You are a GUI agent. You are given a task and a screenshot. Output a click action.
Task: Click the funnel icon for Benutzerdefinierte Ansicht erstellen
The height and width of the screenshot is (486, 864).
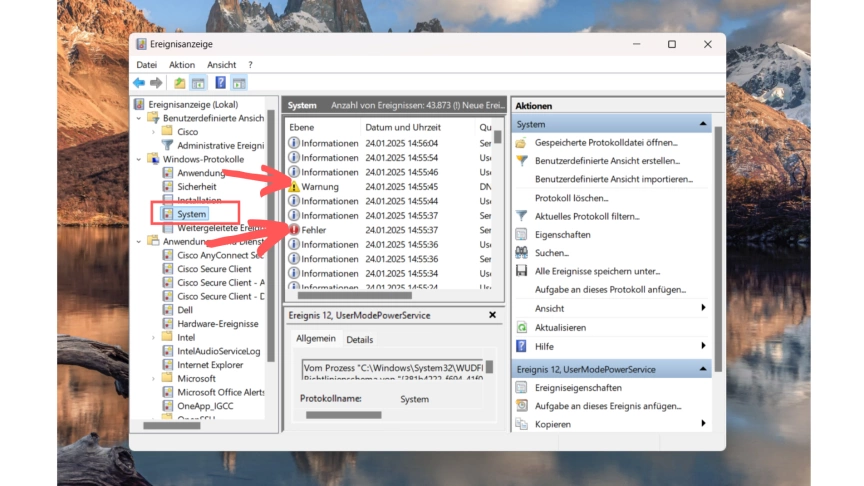point(521,161)
